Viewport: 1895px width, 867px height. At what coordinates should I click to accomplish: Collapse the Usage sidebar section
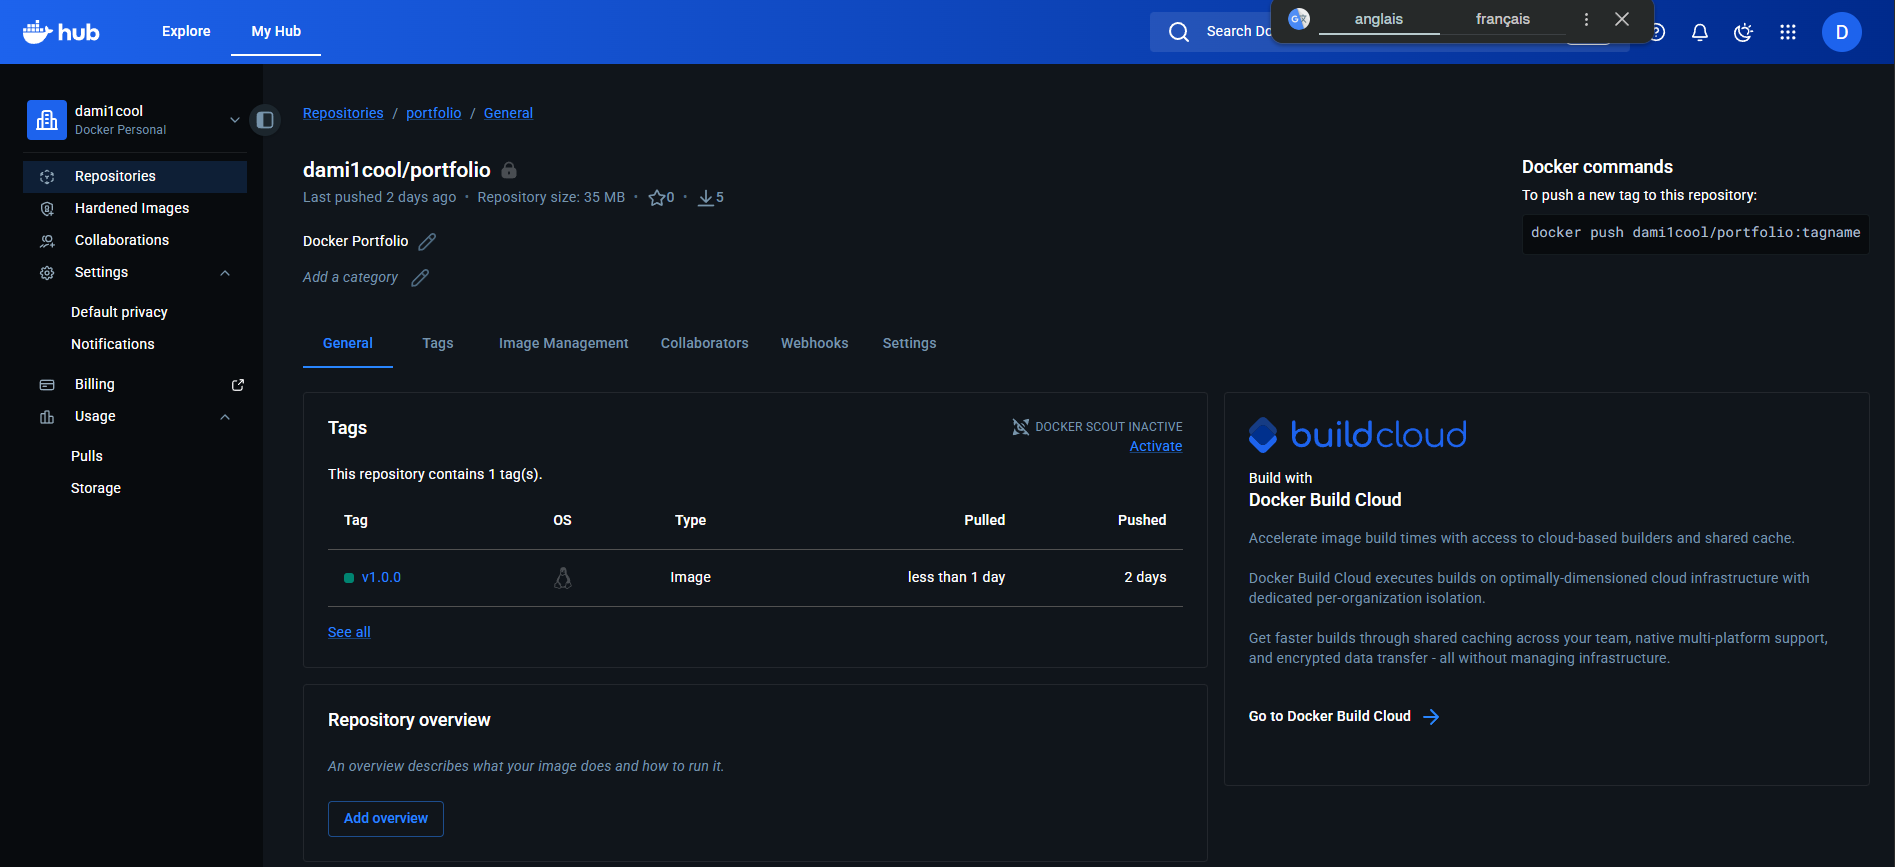click(225, 417)
